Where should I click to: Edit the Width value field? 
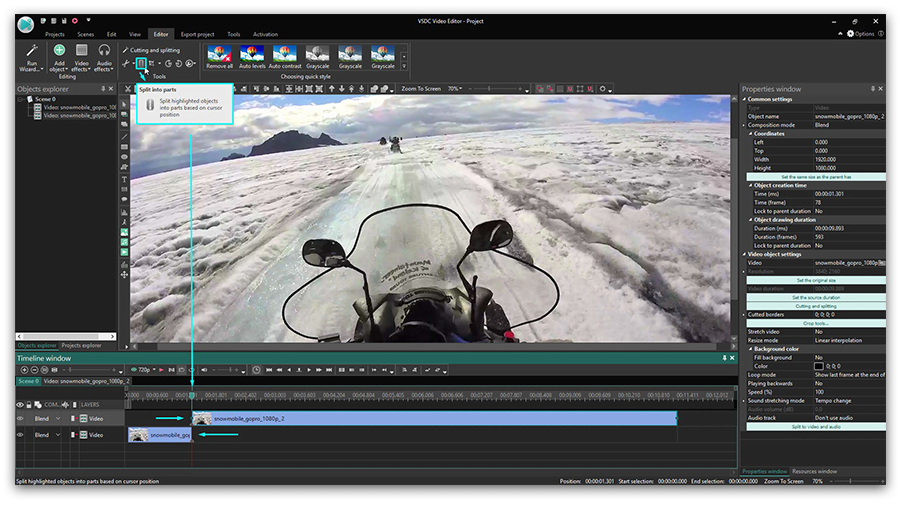849,159
